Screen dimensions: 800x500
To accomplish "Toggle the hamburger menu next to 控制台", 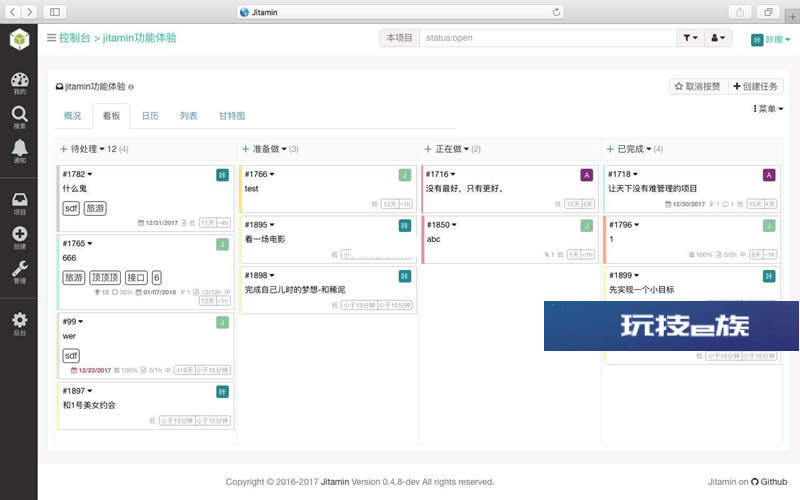I will pyautogui.click(x=51, y=38).
